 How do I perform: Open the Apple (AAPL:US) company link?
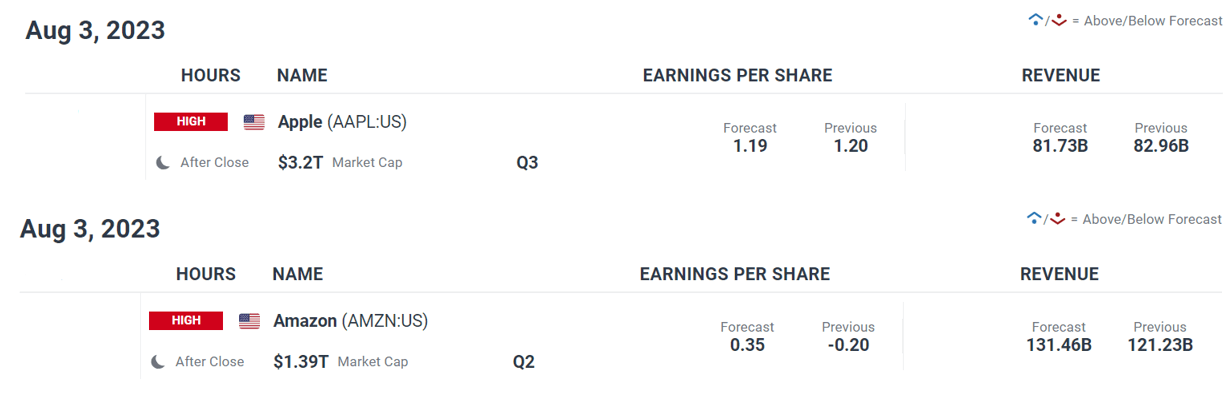point(342,122)
